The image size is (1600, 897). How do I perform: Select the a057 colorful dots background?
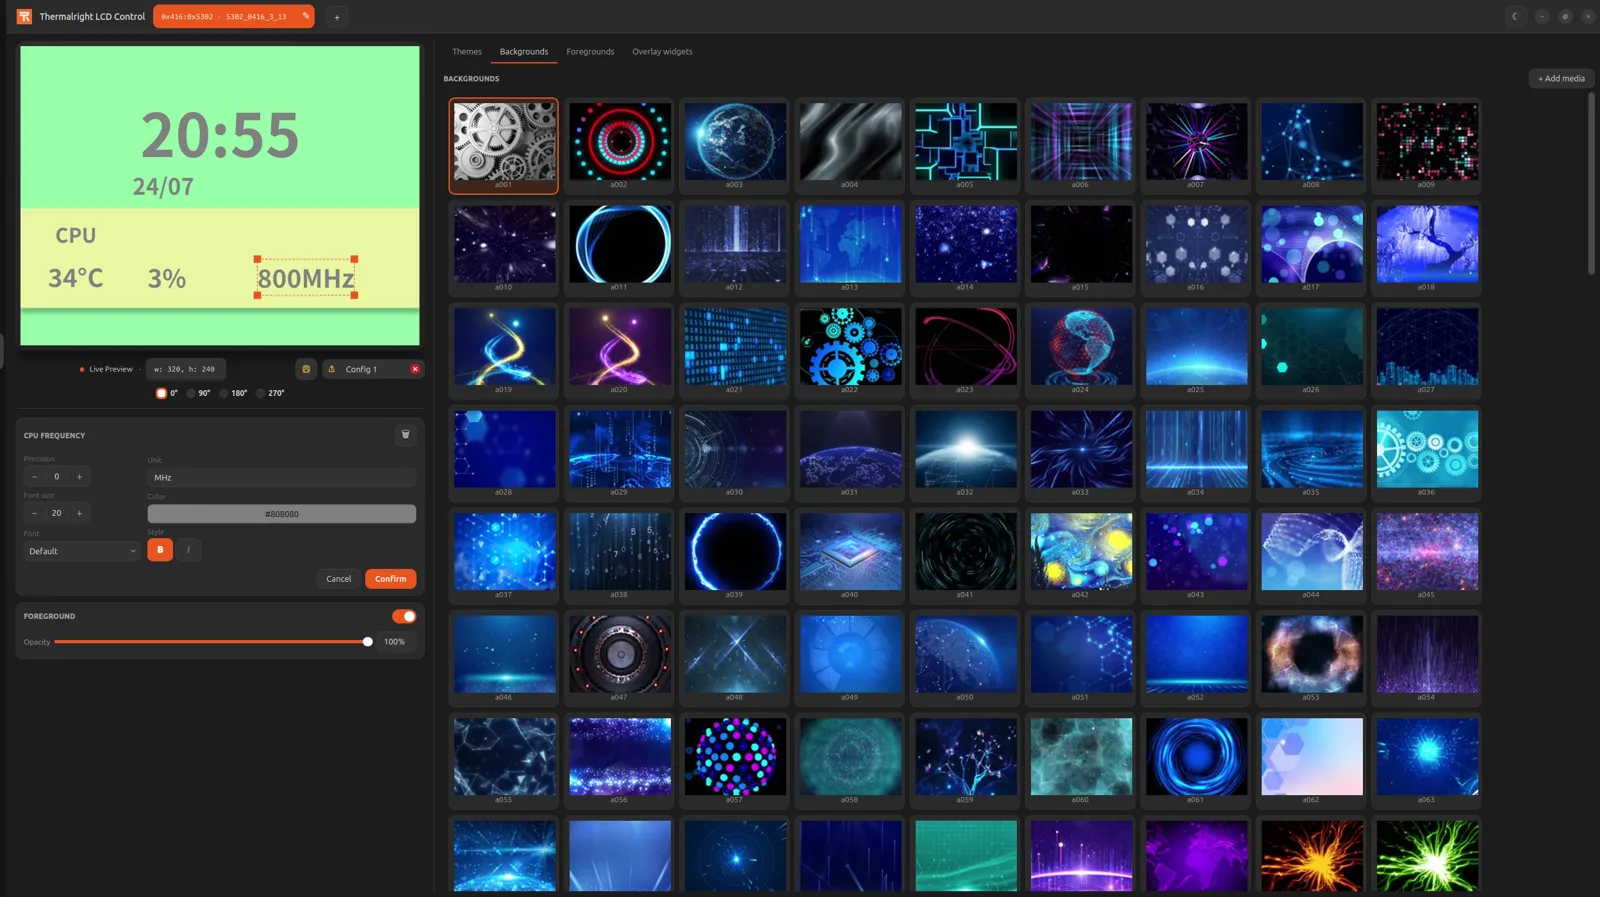pos(735,760)
